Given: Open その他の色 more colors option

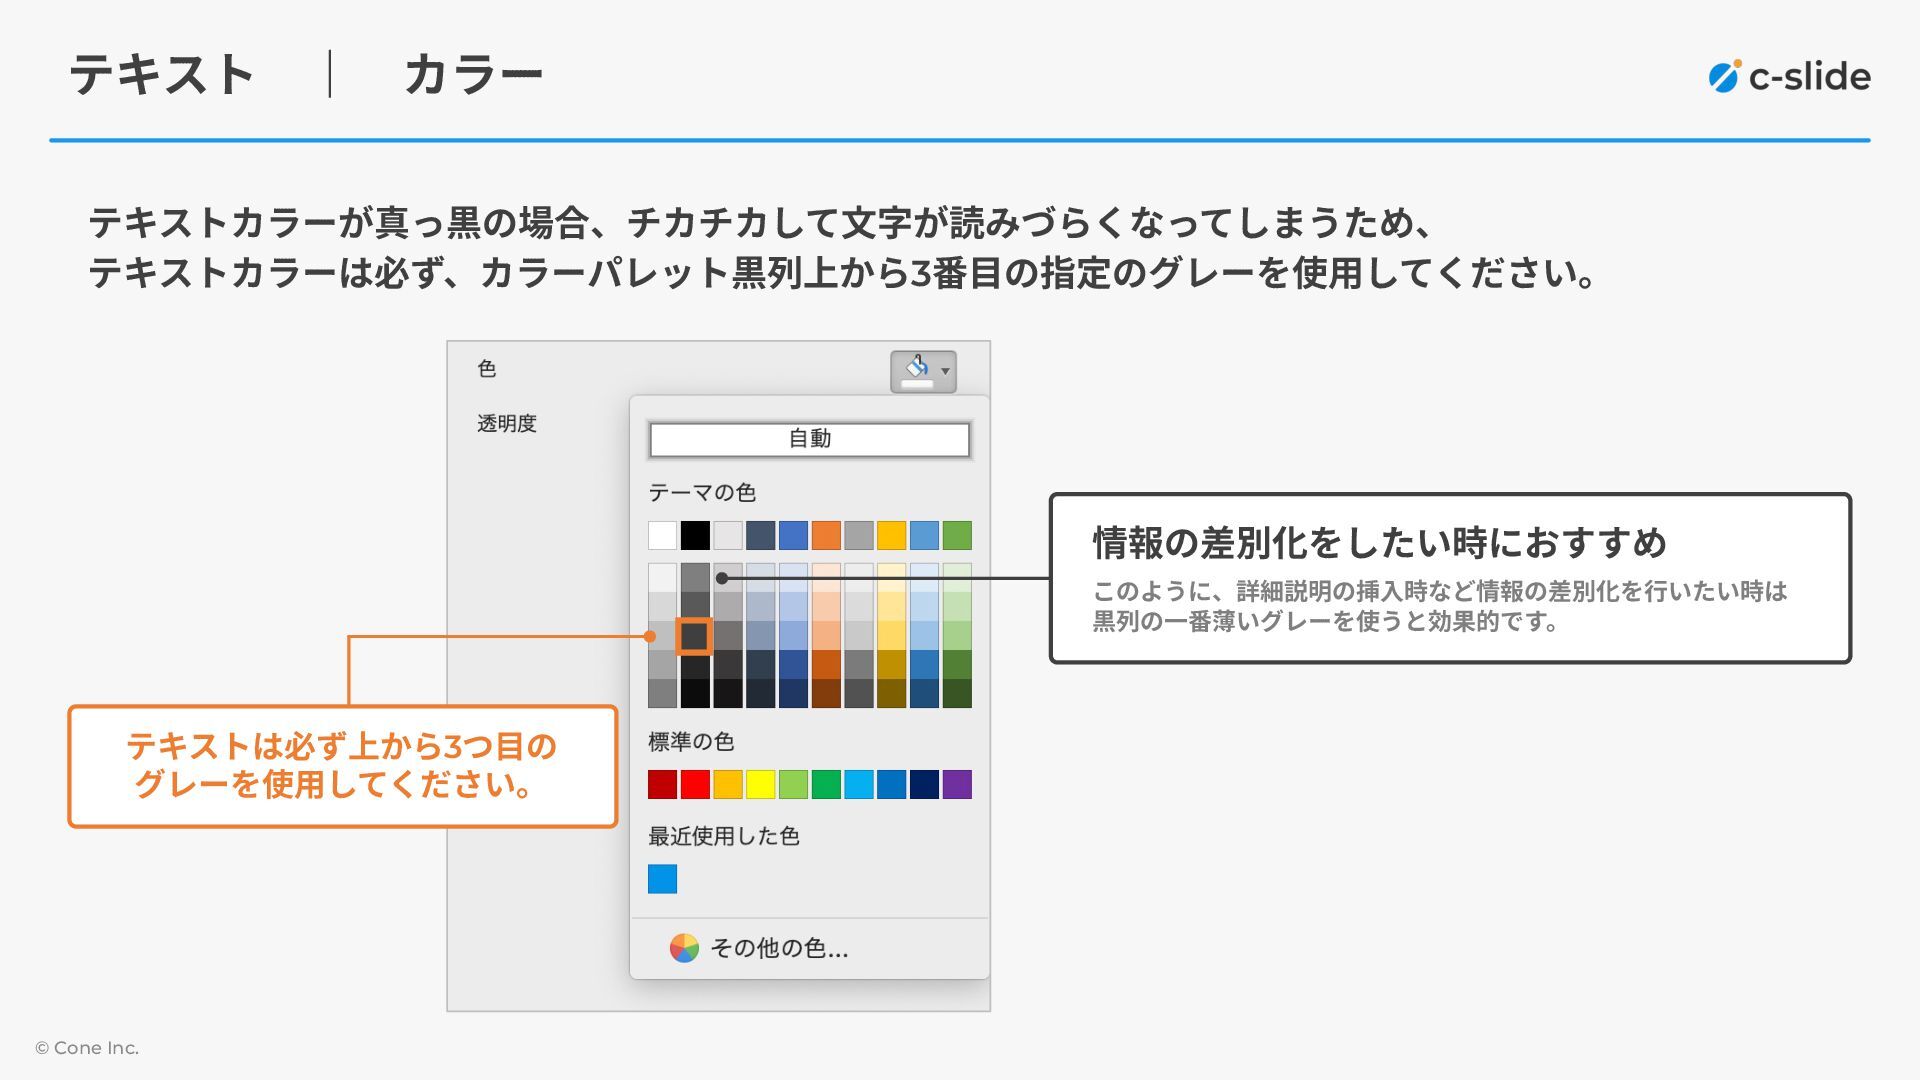Looking at the screenshot, I should (778, 948).
